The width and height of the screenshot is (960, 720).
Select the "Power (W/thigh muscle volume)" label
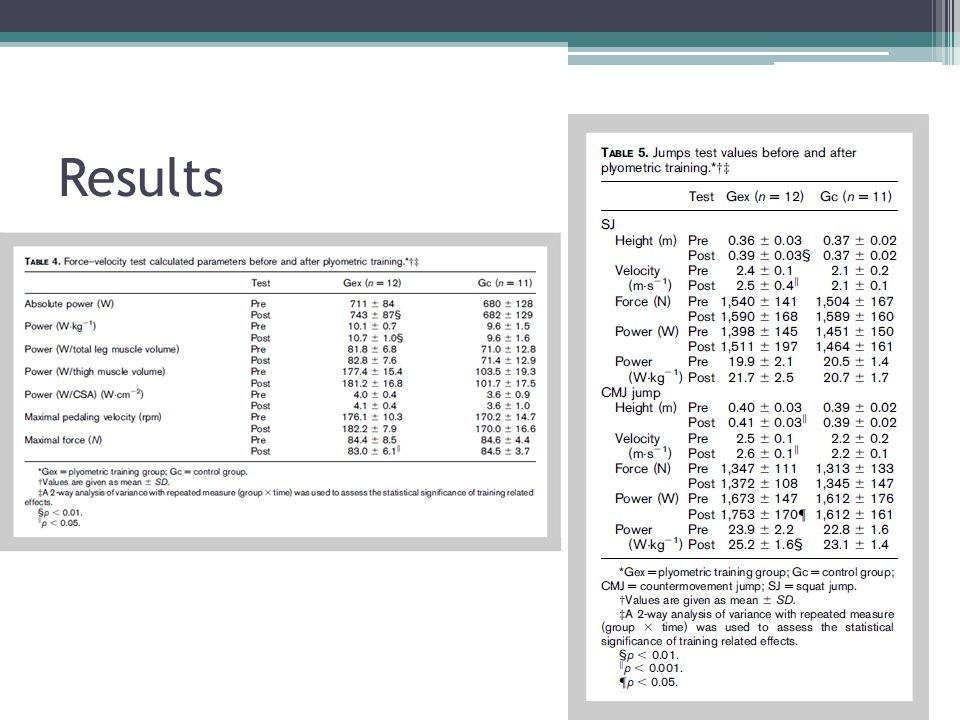click(x=95, y=372)
